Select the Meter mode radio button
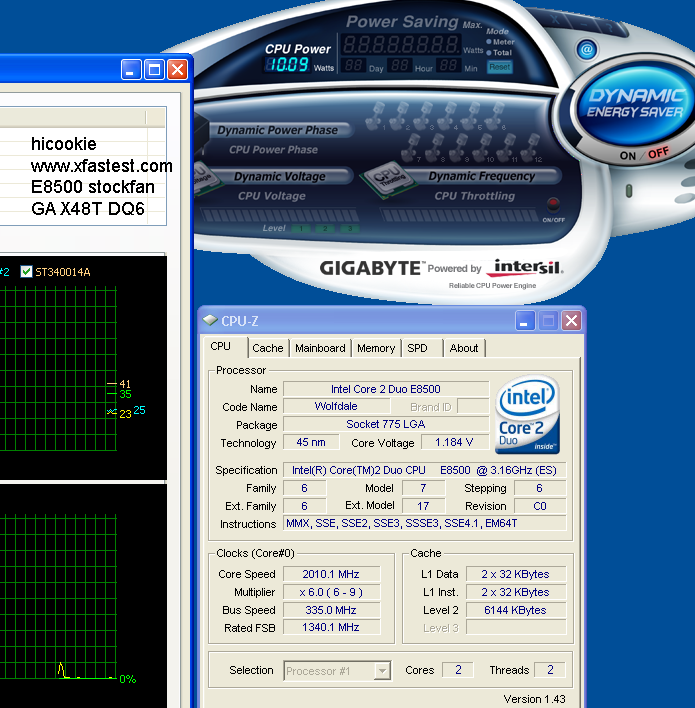This screenshot has height=708, width=695. (490, 42)
